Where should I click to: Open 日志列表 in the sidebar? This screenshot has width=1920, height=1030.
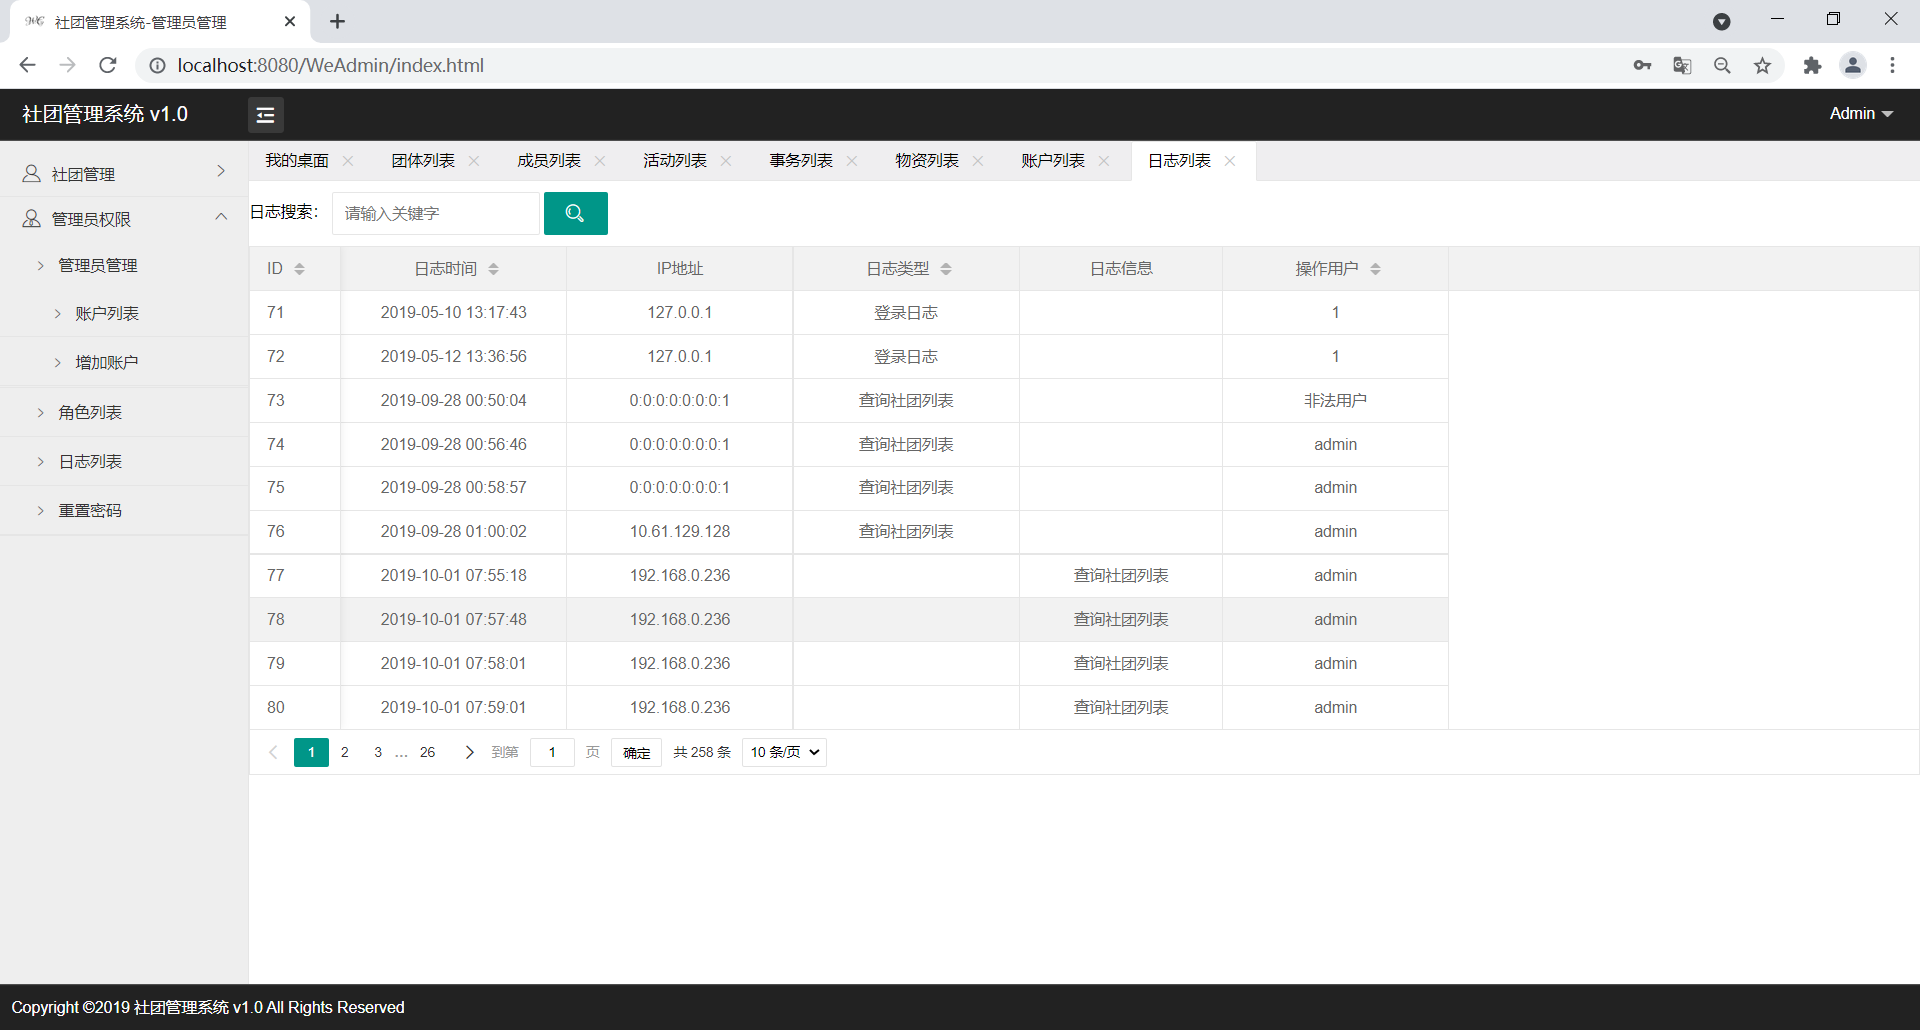pyautogui.click(x=124, y=461)
